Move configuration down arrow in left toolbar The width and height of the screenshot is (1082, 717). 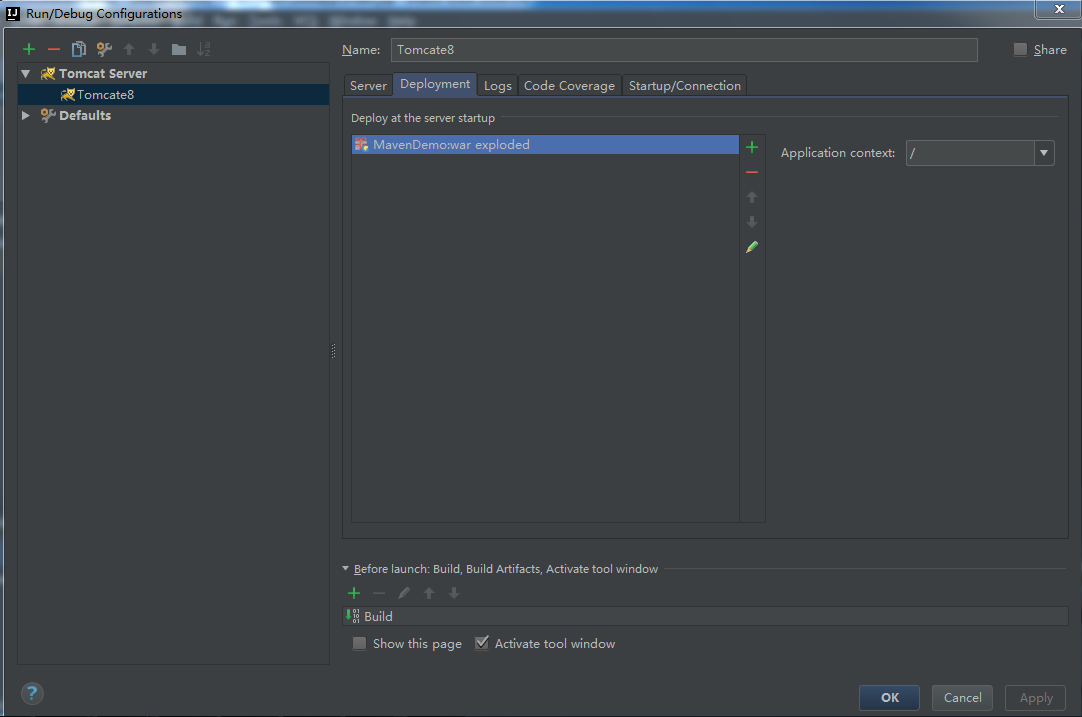pyautogui.click(x=154, y=49)
